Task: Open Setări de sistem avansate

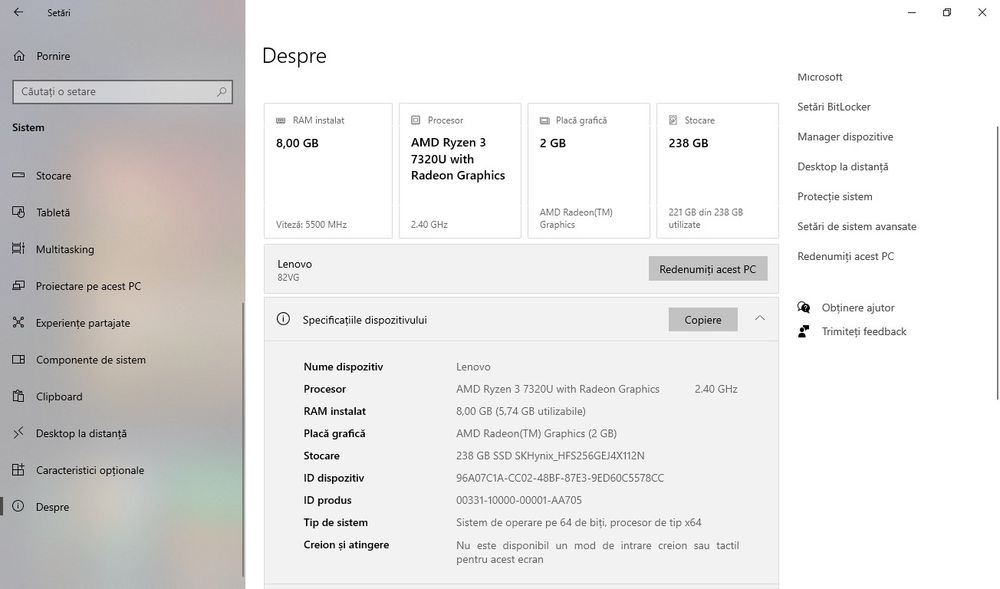Action: pyautogui.click(x=857, y=226)
